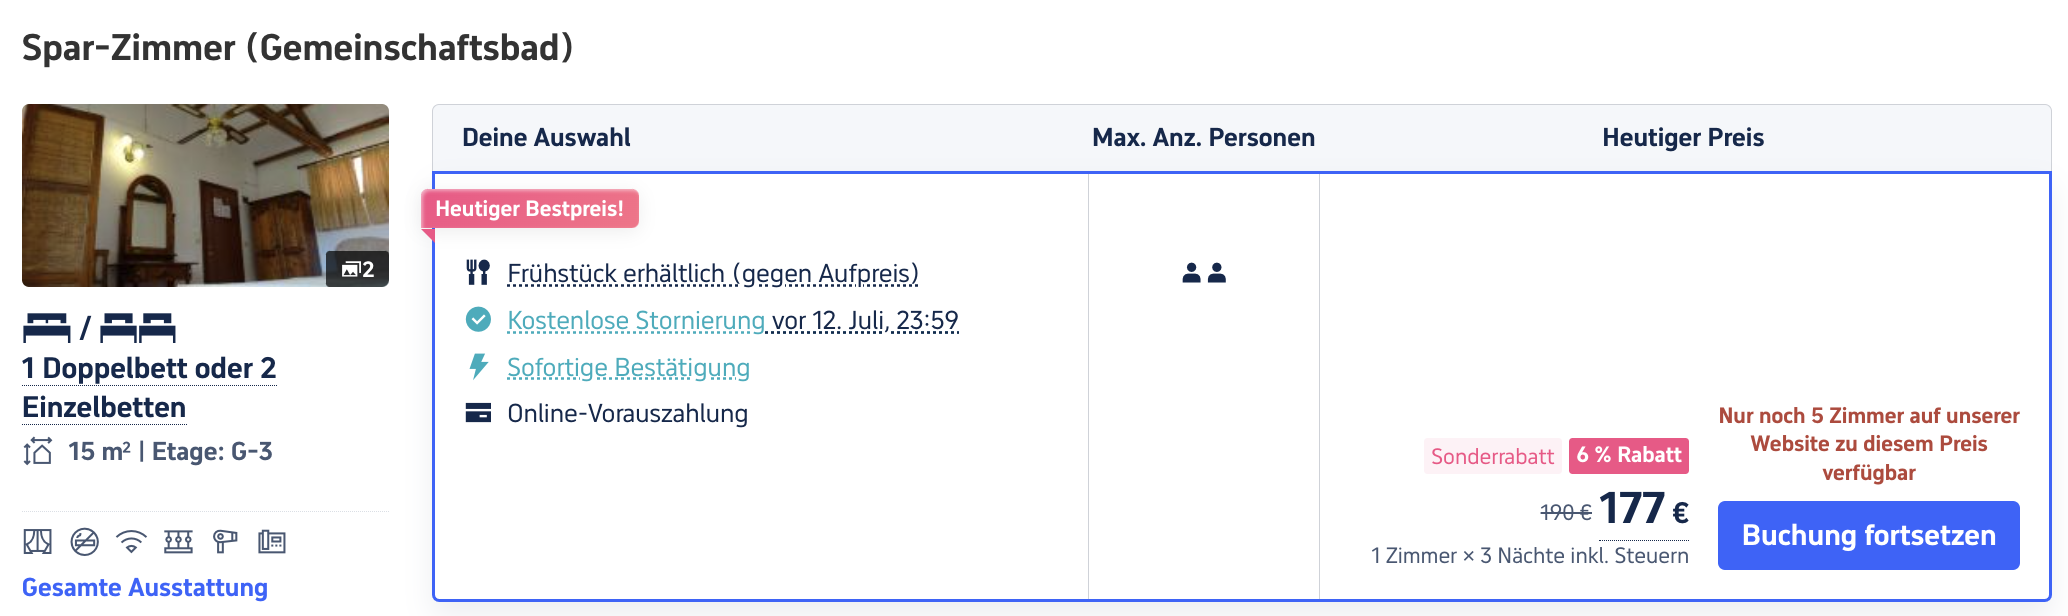The height and width of the screenshot is (616, 2068).
Task: Click the balcony railing amenity icon
Action: pyautogui.click(x=178, y=542)
